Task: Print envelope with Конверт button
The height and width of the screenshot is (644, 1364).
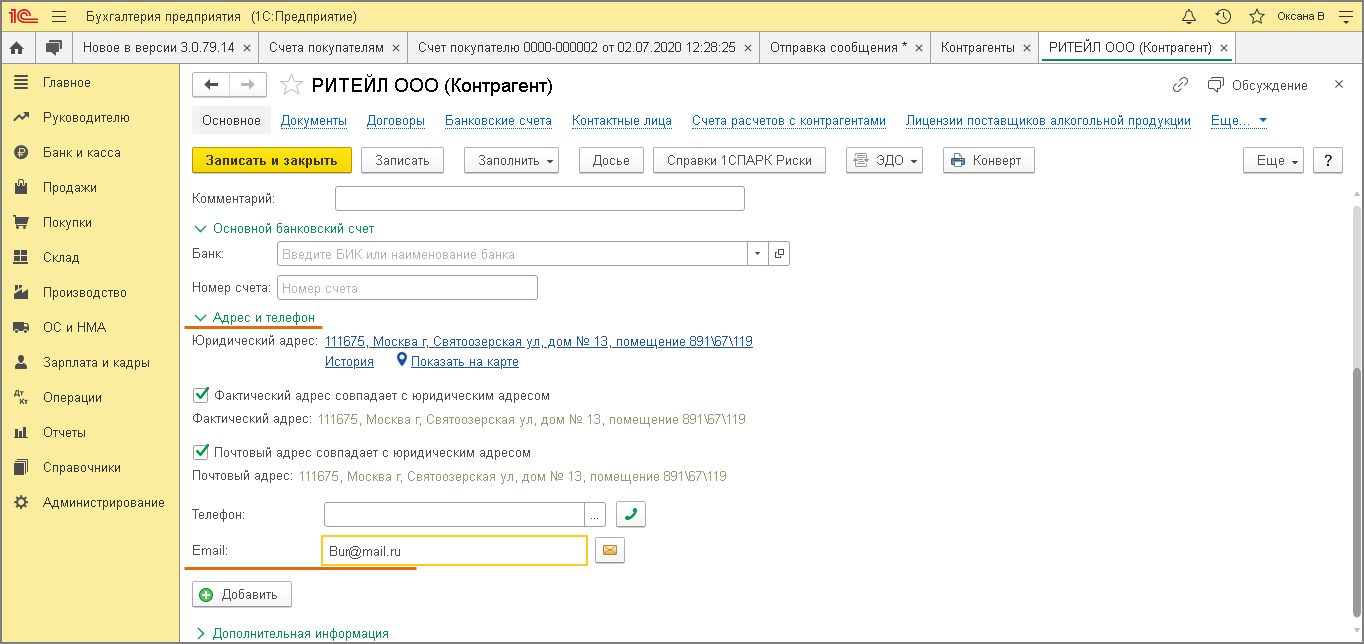Action: coord(988,160)
